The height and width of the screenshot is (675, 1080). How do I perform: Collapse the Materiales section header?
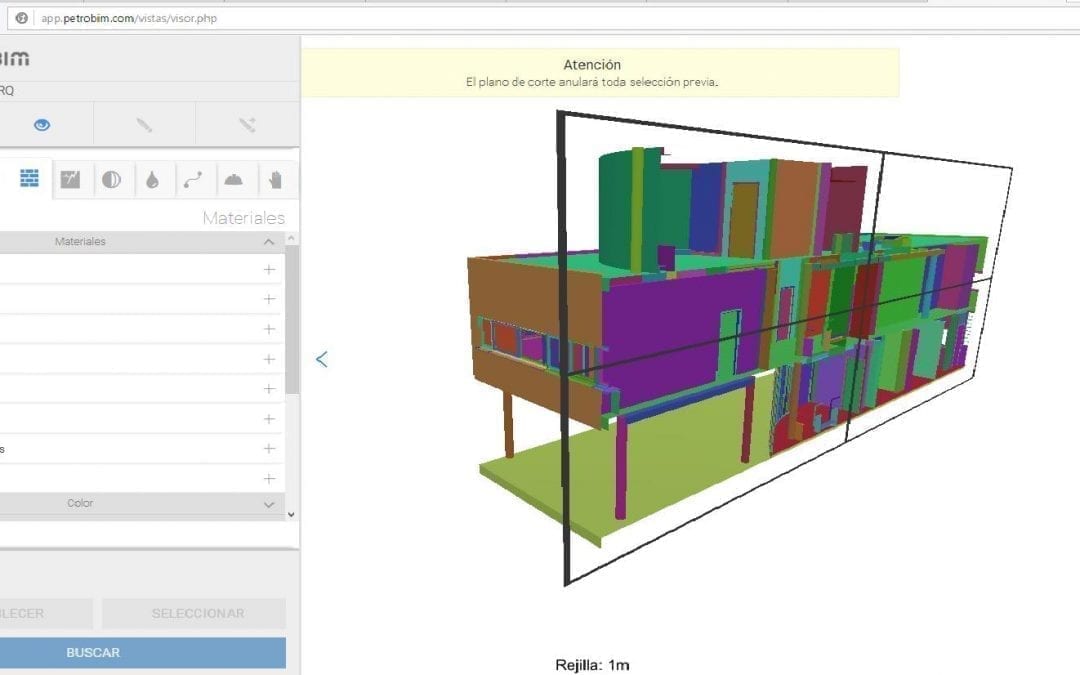point(268,241)
